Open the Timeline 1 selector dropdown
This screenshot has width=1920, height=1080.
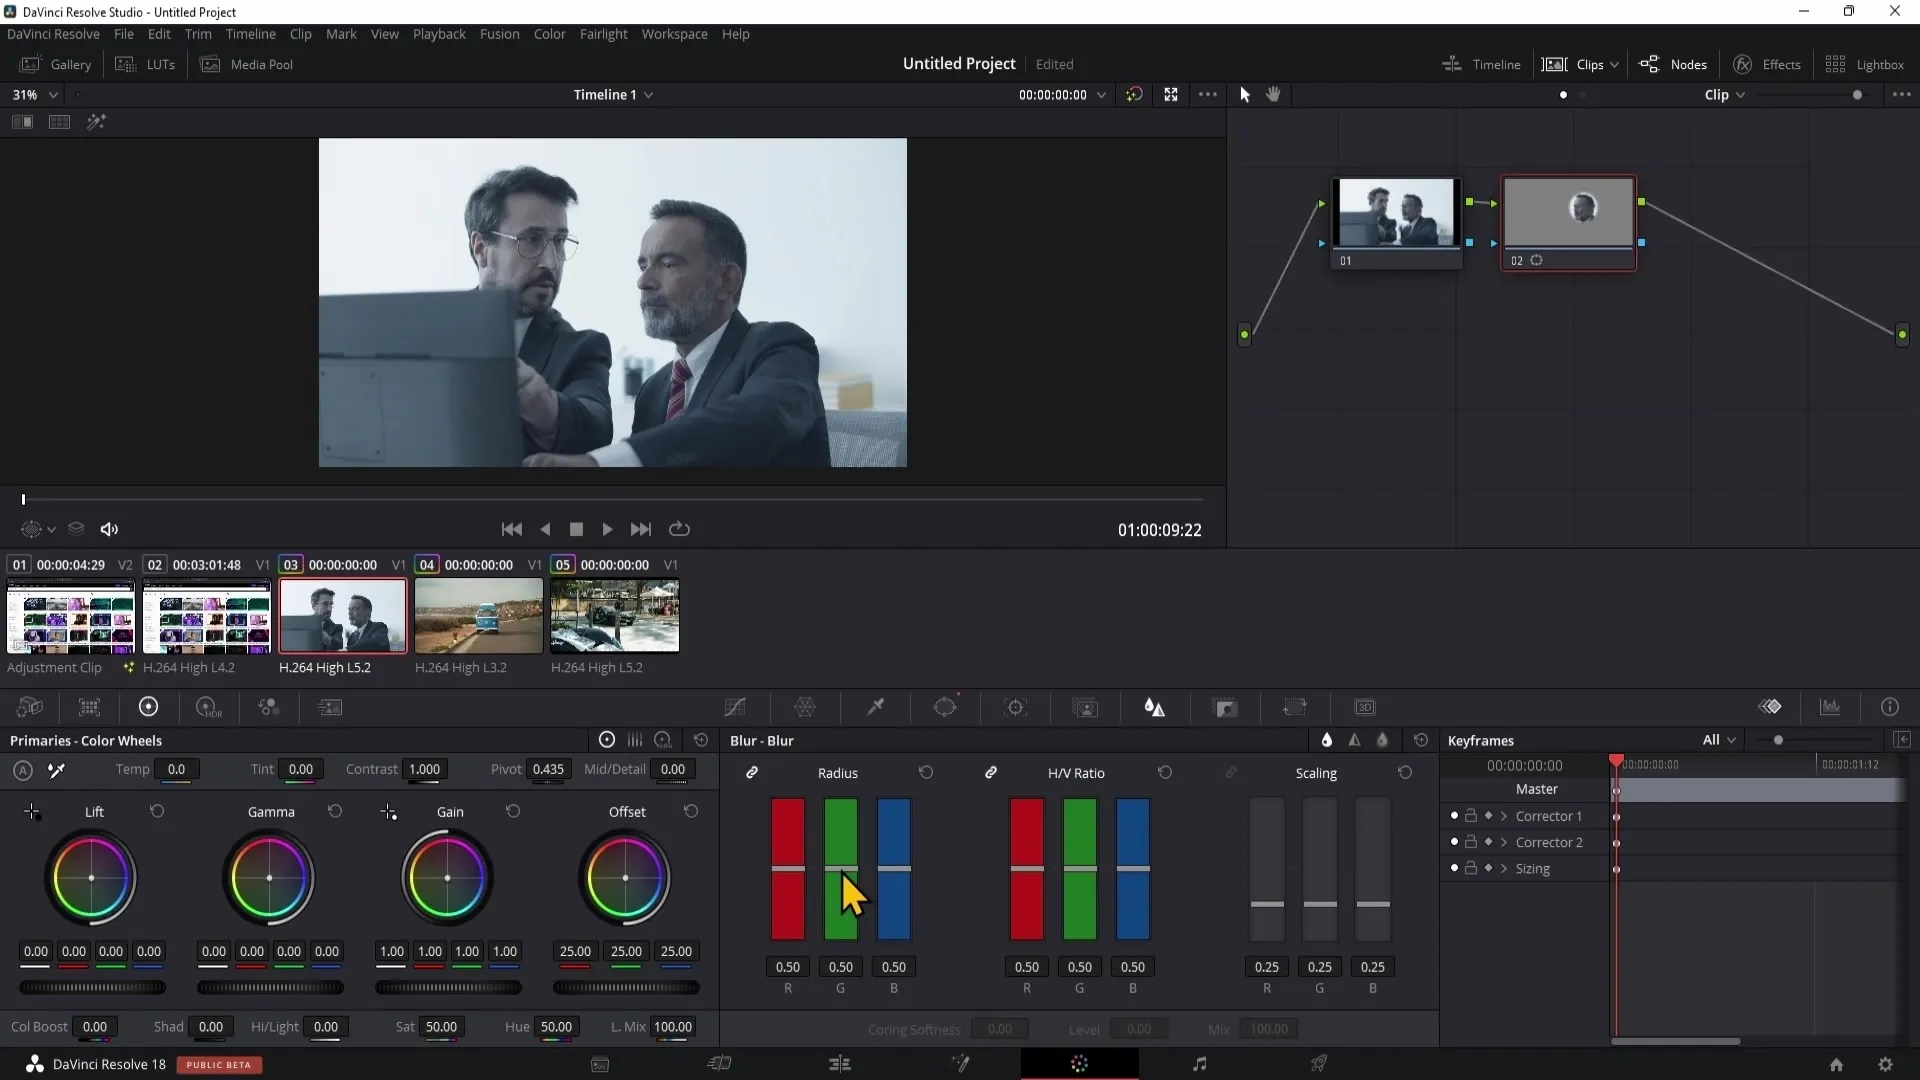613,94
